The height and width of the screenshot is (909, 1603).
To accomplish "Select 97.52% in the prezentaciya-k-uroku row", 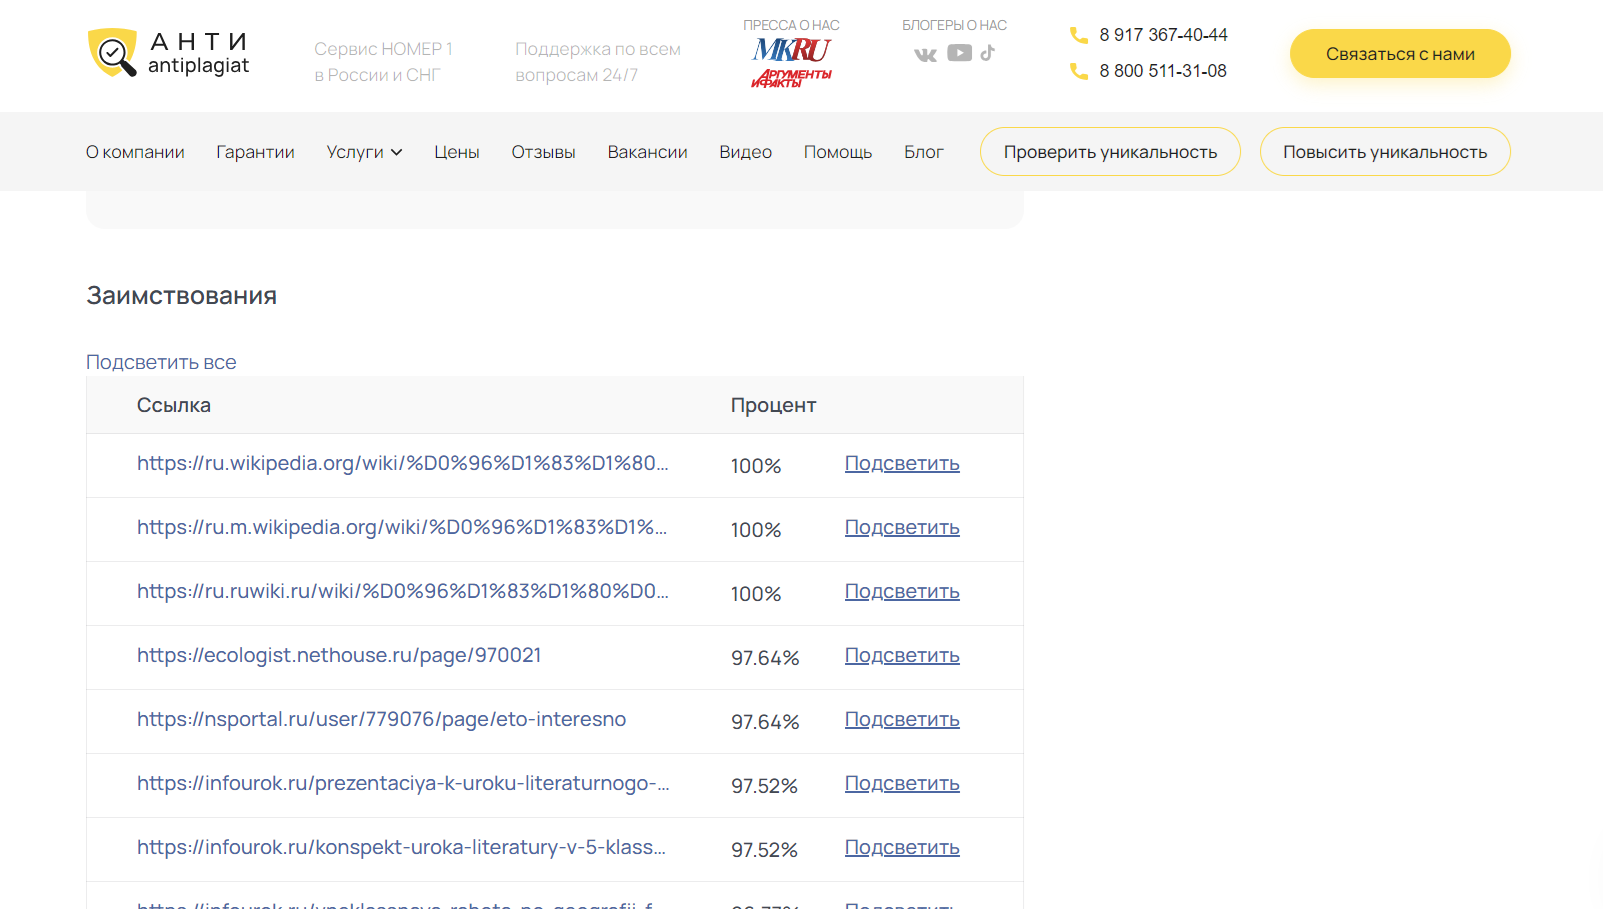I will [764, 786].
